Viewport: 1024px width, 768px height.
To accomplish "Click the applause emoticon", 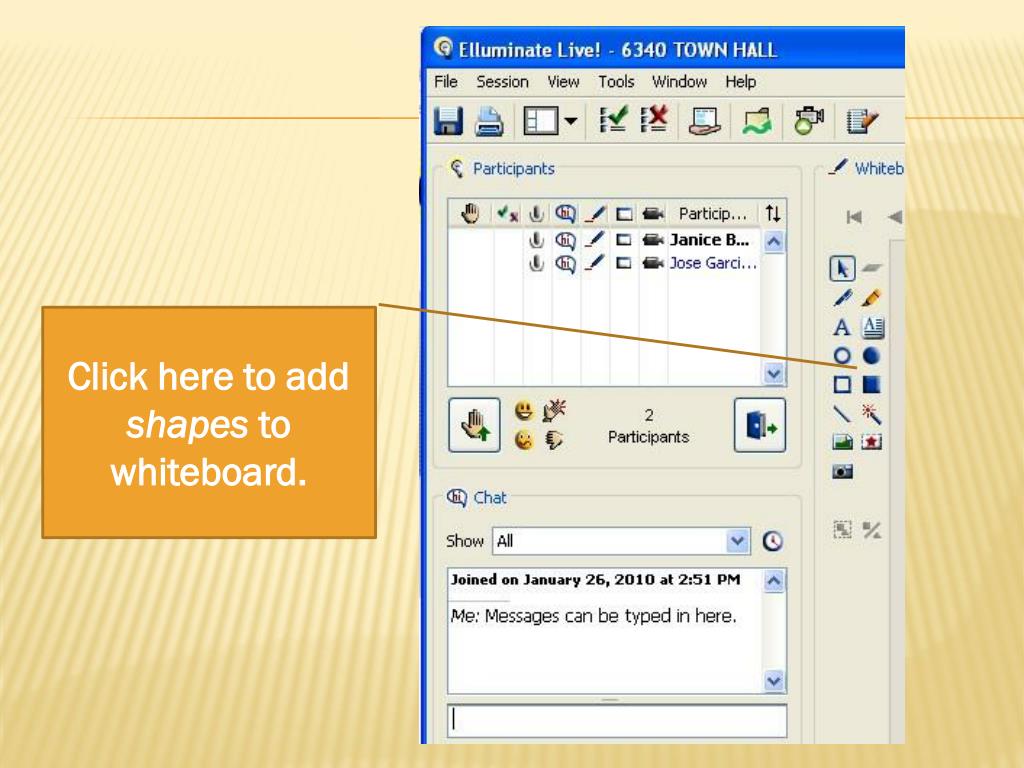I will pyautogui.click(x=554, y=410).
